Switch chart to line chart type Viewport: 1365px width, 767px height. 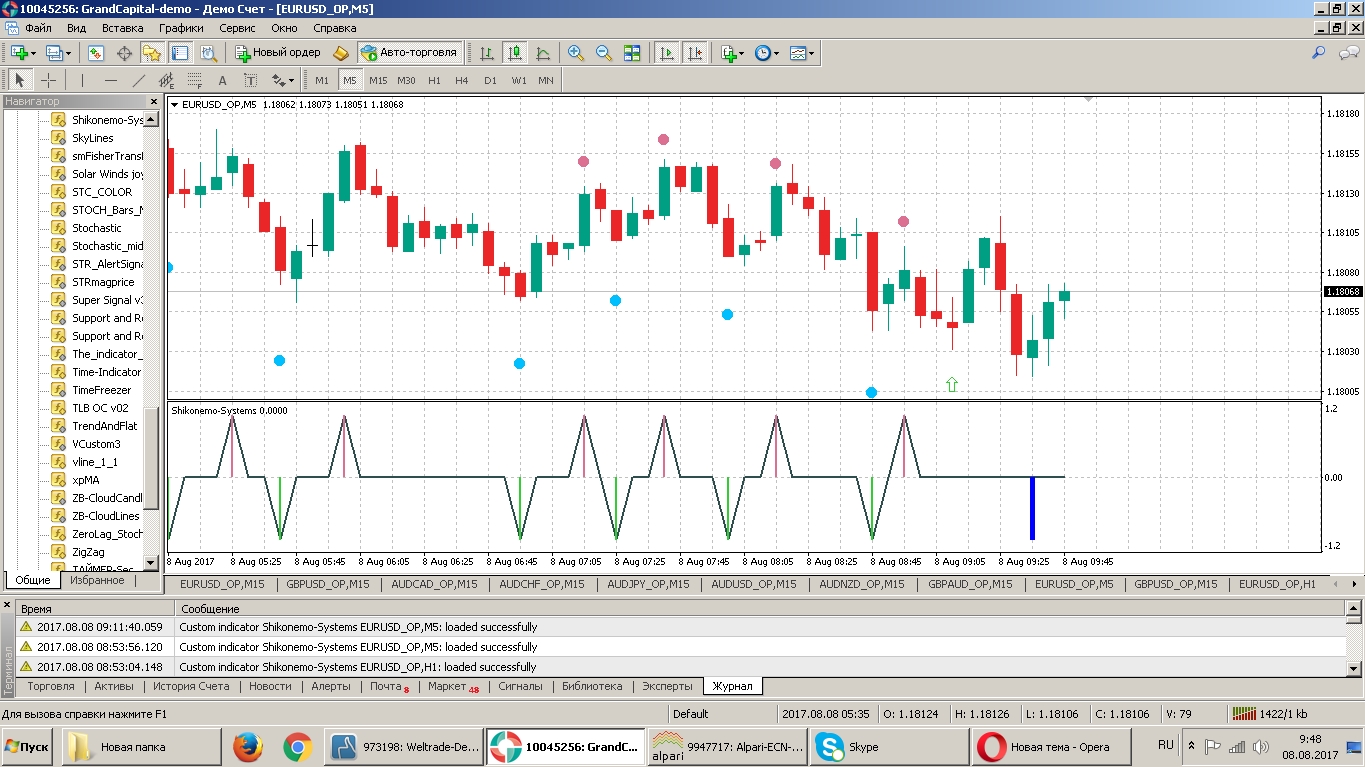(x=543, y=53)
